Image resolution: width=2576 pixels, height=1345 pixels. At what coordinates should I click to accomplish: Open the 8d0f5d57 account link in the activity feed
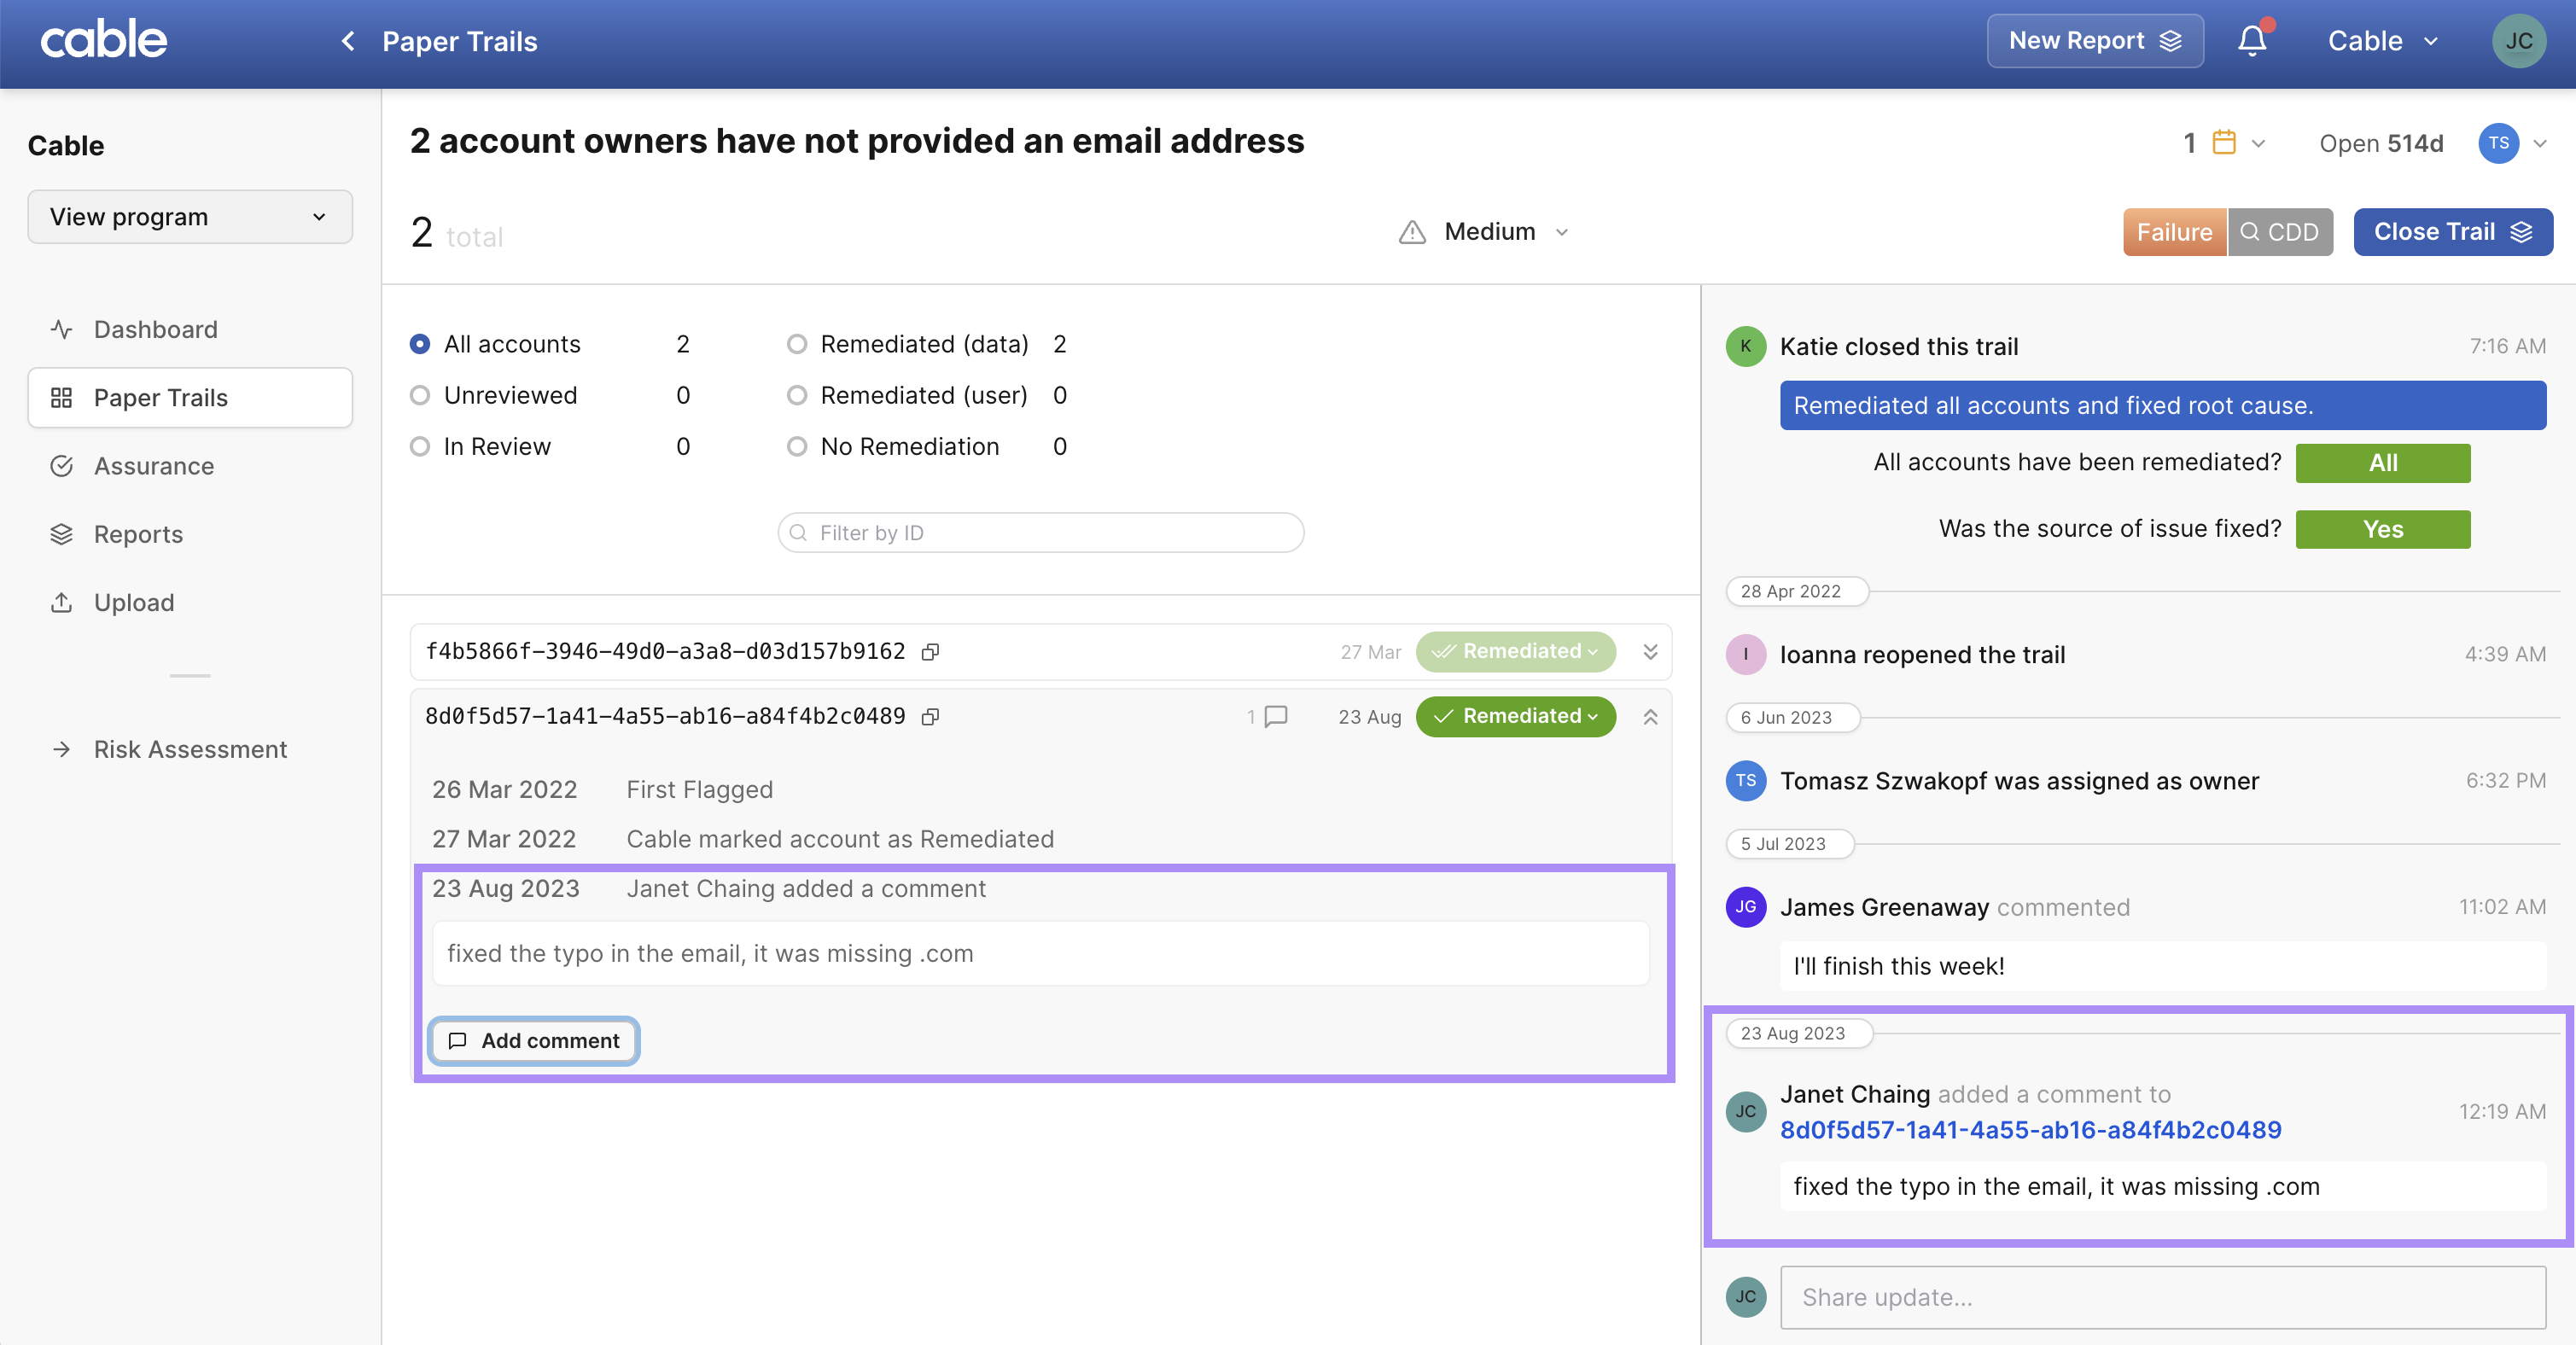[x=2030, y=1130]
